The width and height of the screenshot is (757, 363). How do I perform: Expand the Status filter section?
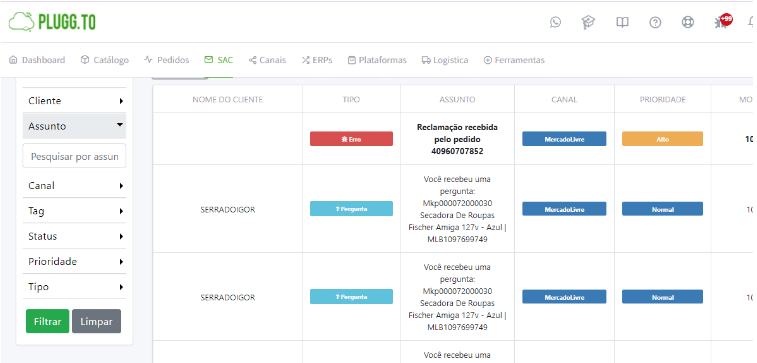74,236
